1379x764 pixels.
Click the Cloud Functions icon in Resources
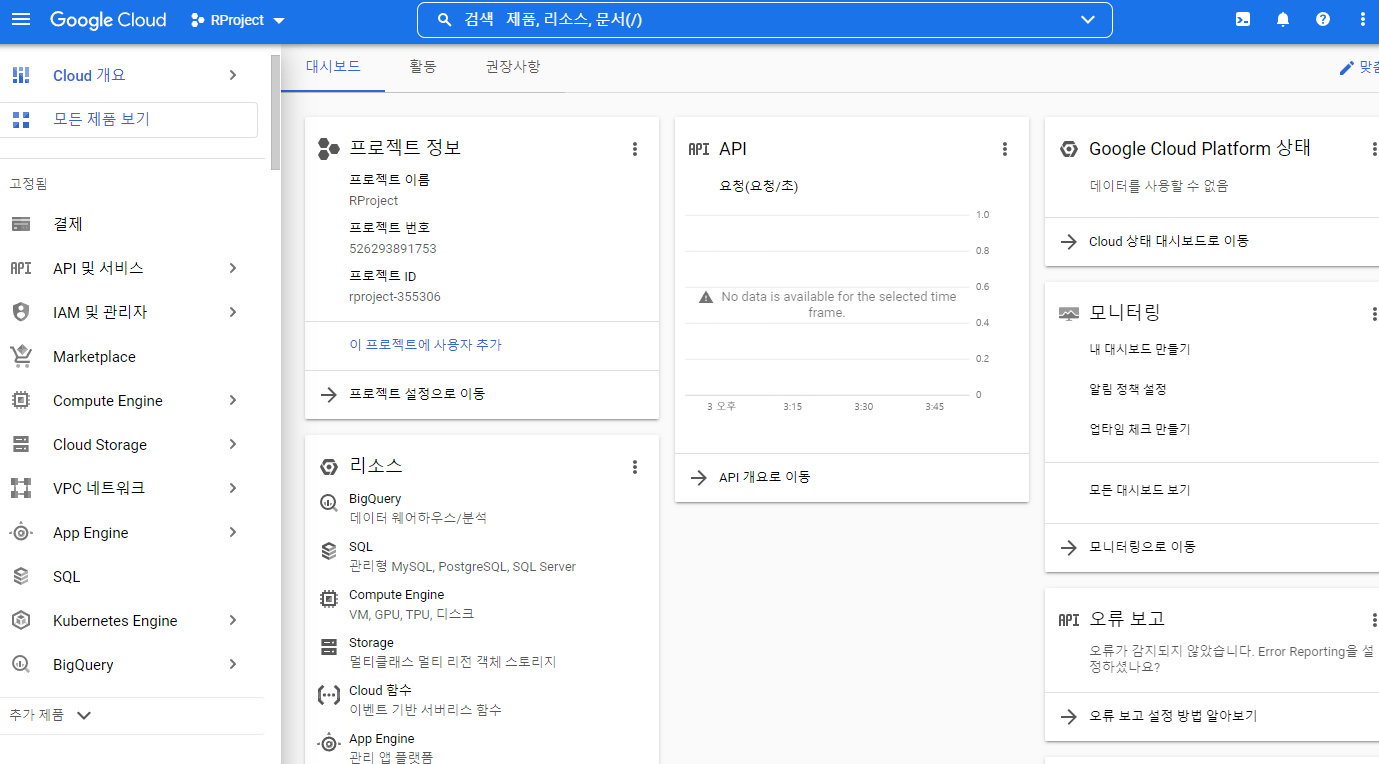click(328, 696)
